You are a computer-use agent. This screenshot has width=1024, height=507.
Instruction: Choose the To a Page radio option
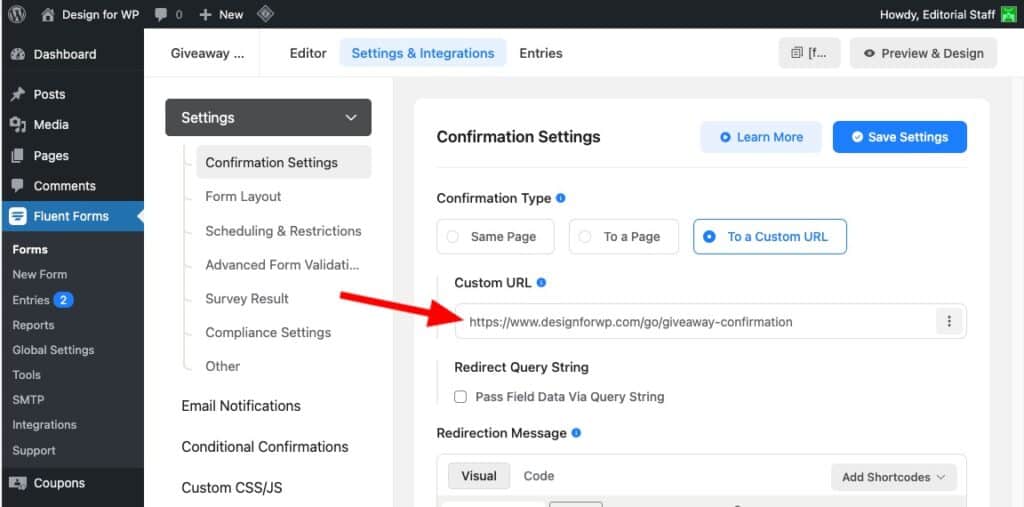586,237
